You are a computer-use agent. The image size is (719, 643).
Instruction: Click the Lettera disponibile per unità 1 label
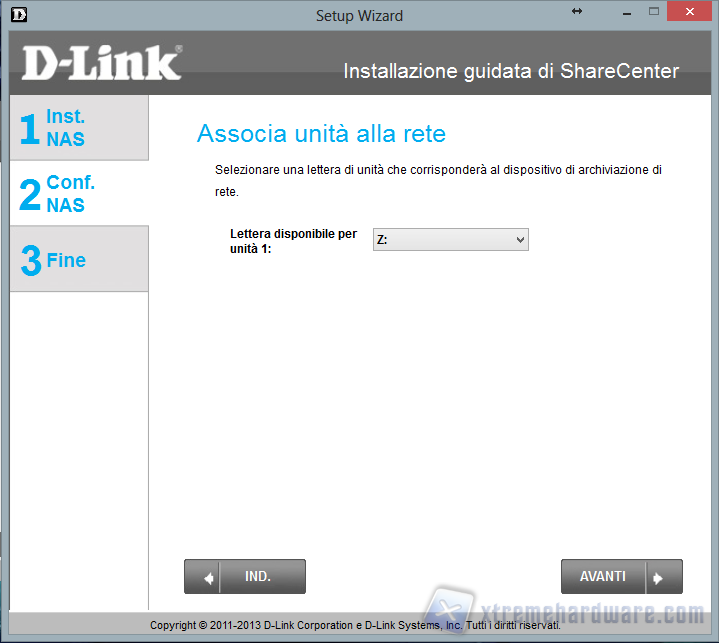coord(293,241)
